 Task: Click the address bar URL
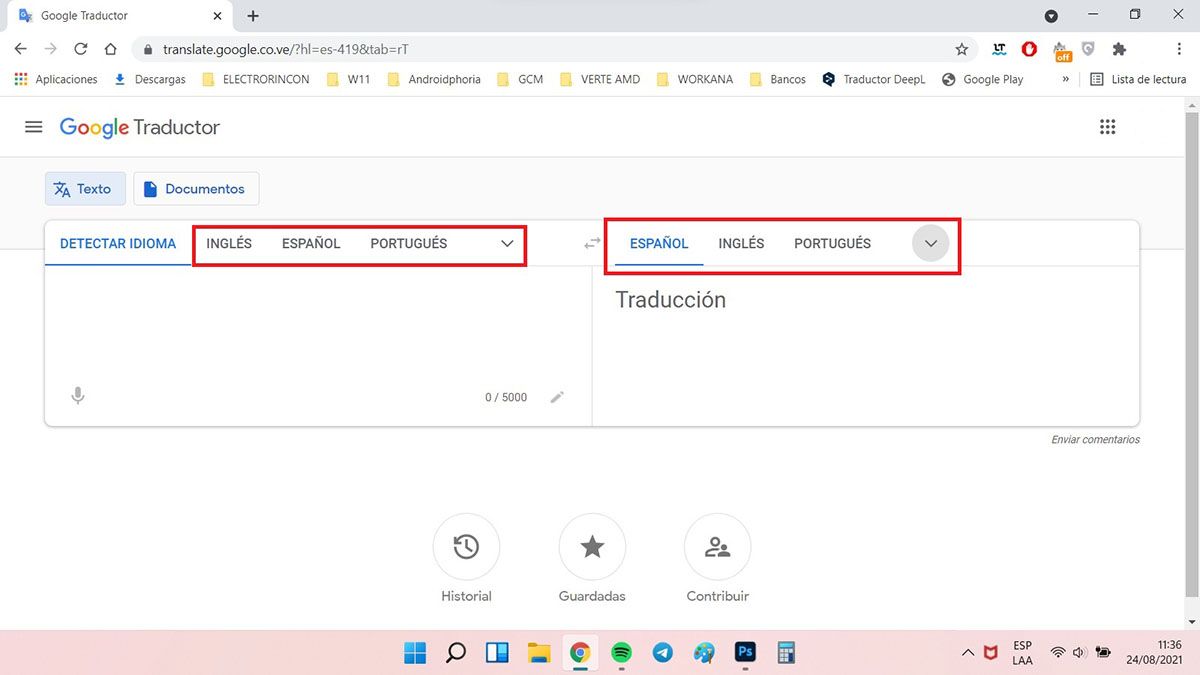tap(286, 49)
